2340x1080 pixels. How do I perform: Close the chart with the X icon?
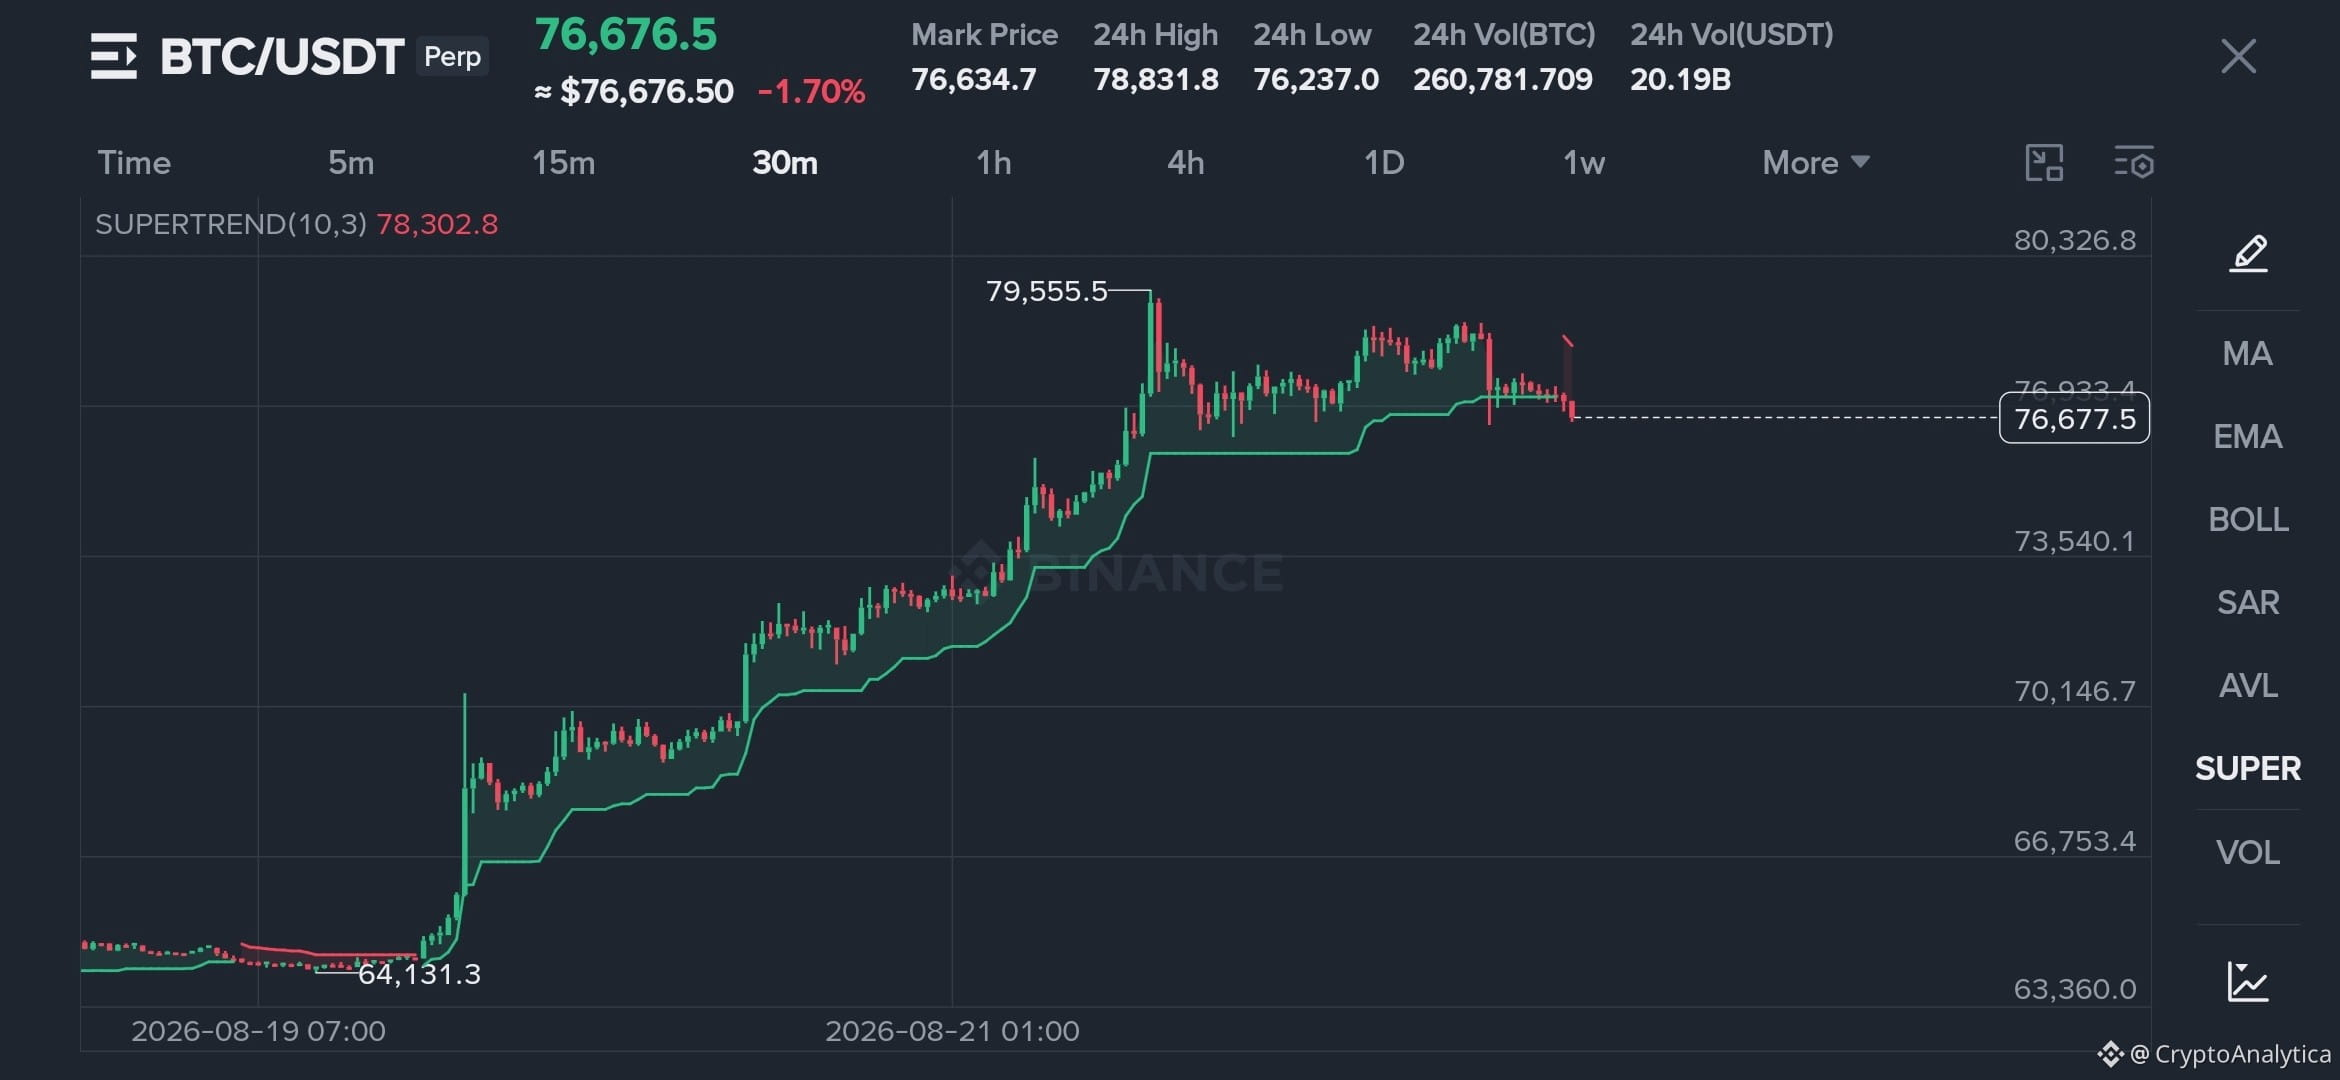(x=2238, y=56)
